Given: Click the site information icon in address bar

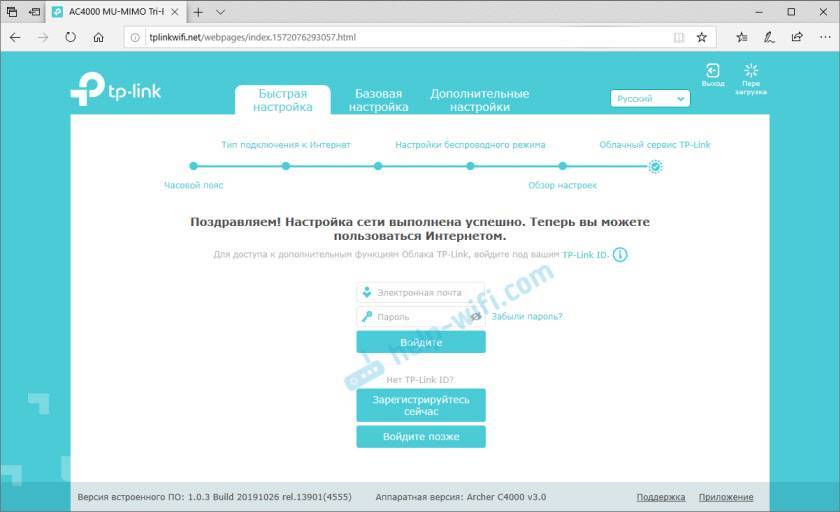Looking at the screenshot, I should 135,37.
